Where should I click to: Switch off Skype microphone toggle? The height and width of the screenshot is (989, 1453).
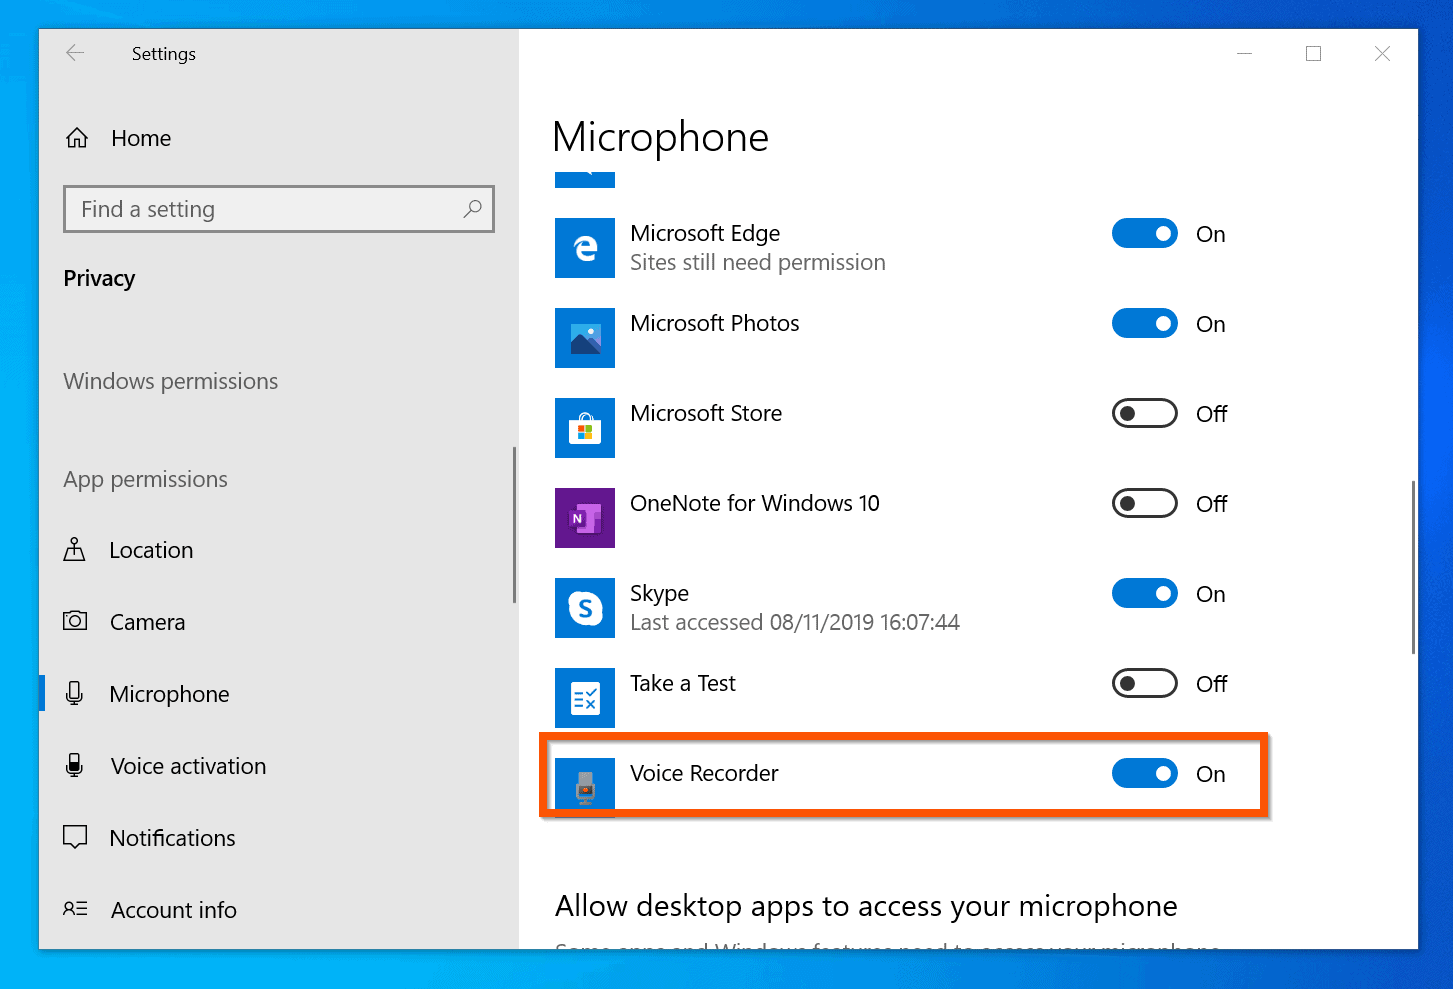point(1145,594)
